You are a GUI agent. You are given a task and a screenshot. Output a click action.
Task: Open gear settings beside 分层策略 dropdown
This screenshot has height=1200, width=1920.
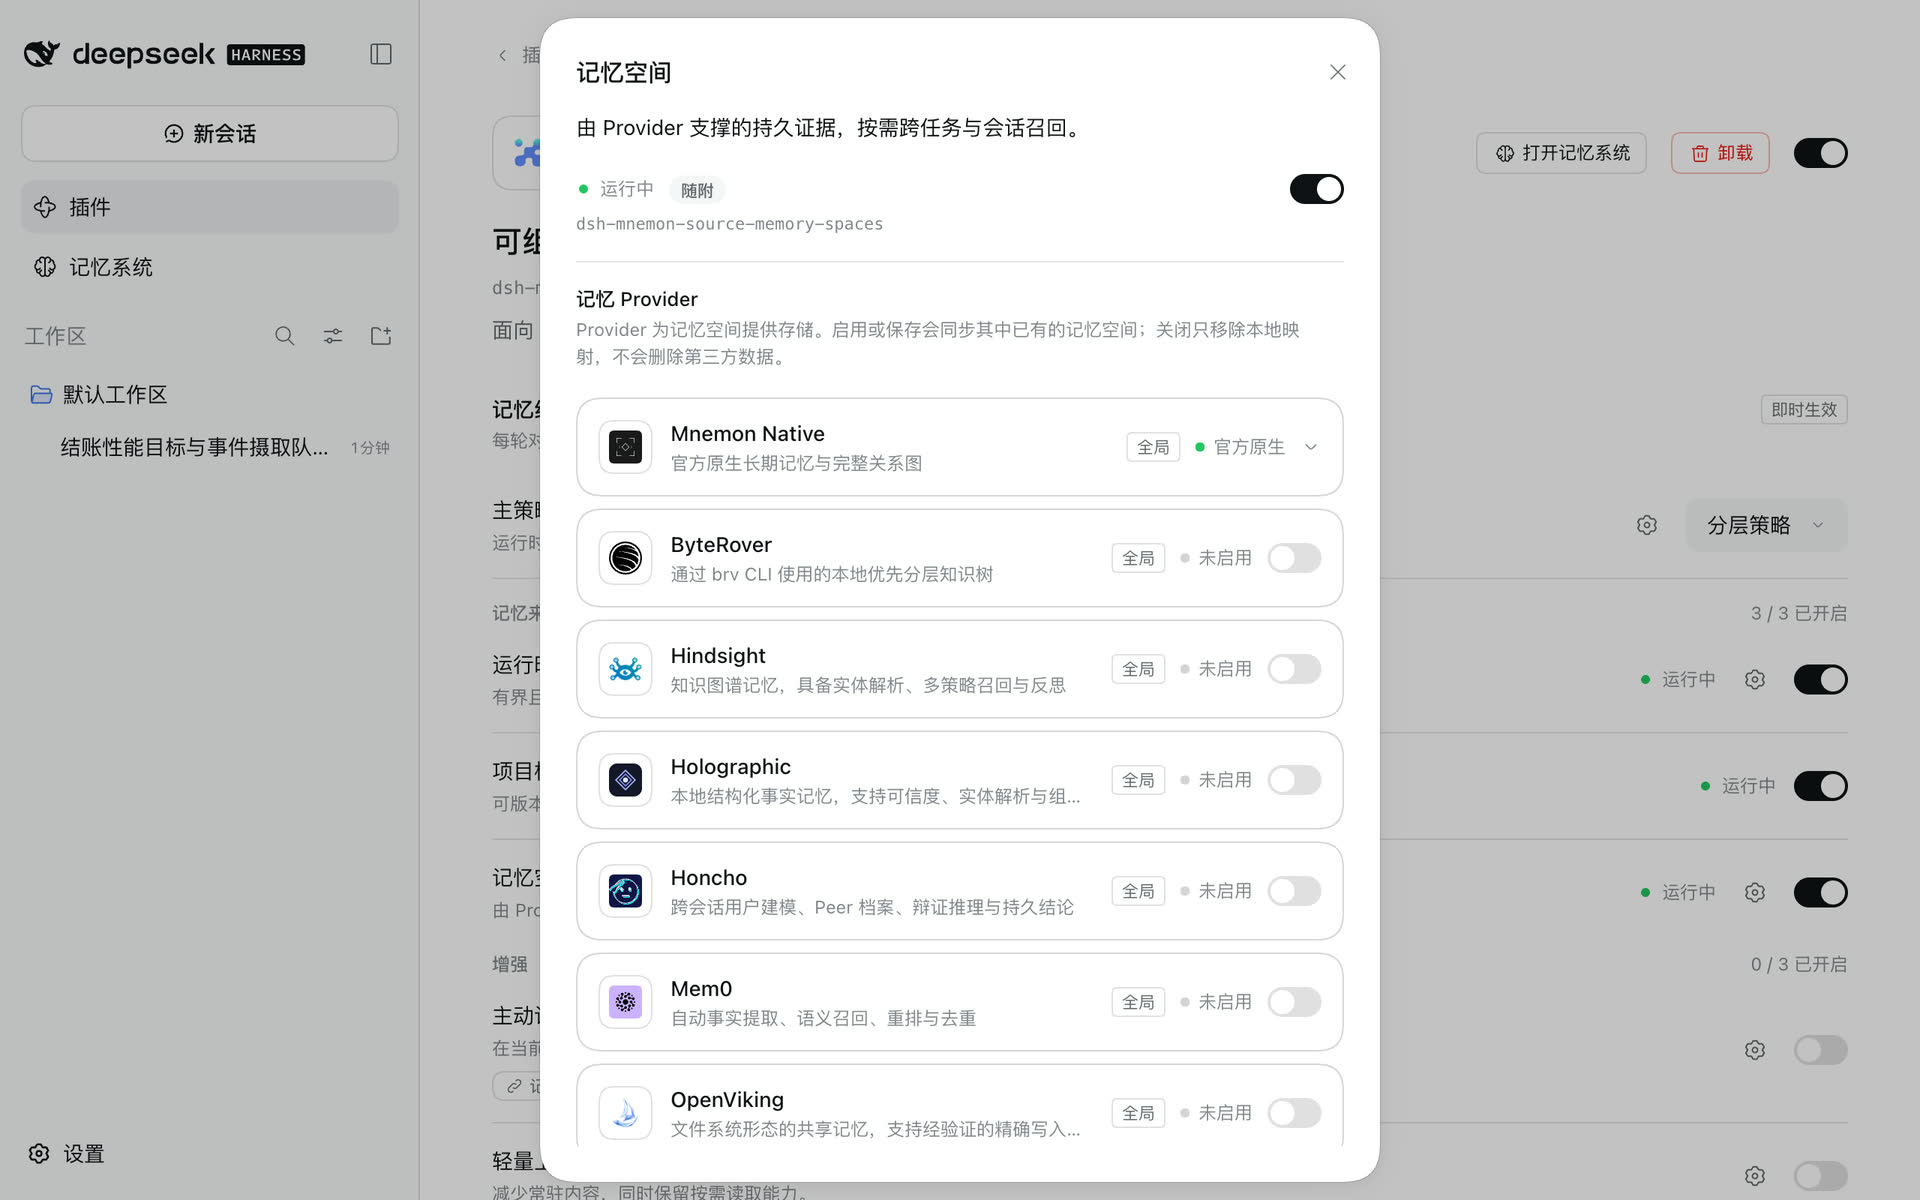click(1647, 525)
